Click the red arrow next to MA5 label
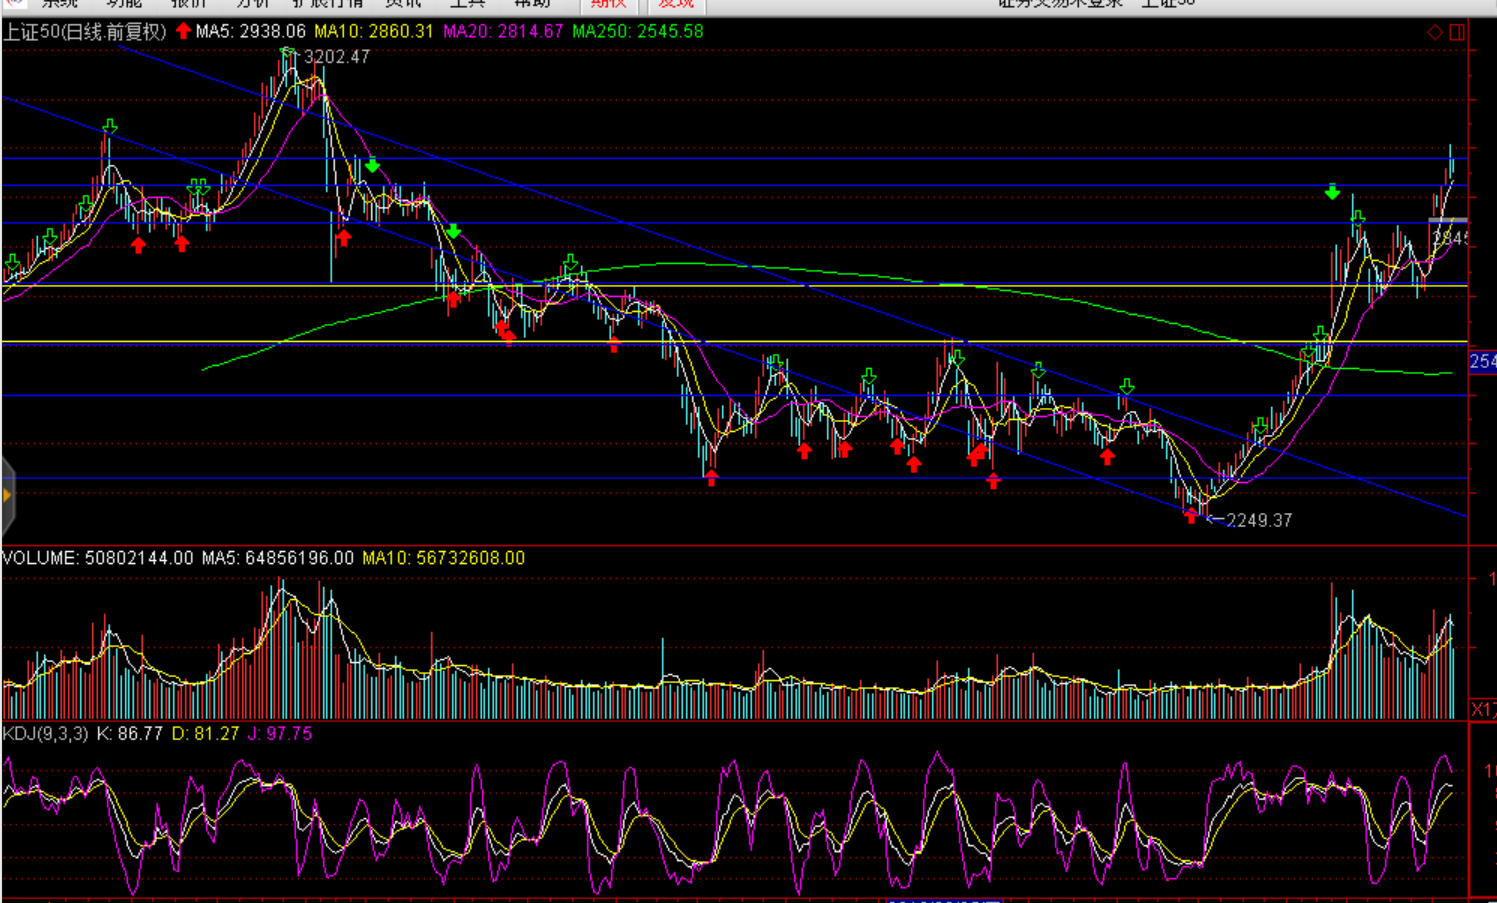Screen dimensions: 1497x903 (x=183, y=31)
